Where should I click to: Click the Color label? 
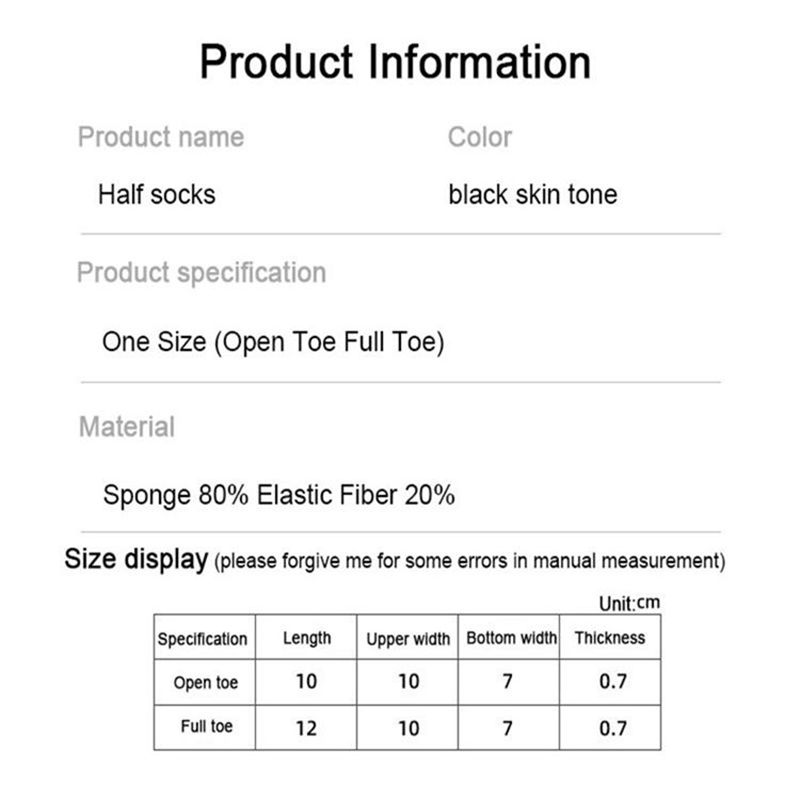pos(480,137)
